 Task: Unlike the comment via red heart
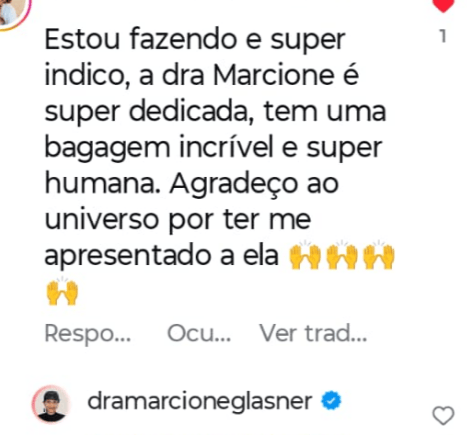point(443,6)
